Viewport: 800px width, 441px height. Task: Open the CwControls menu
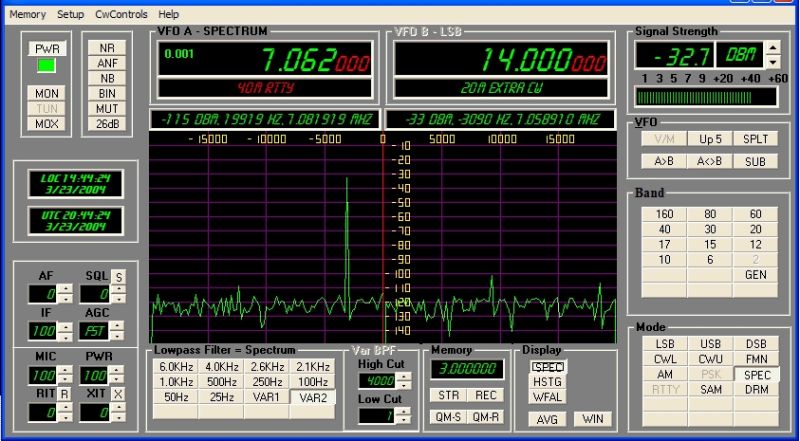pos(121,14)
